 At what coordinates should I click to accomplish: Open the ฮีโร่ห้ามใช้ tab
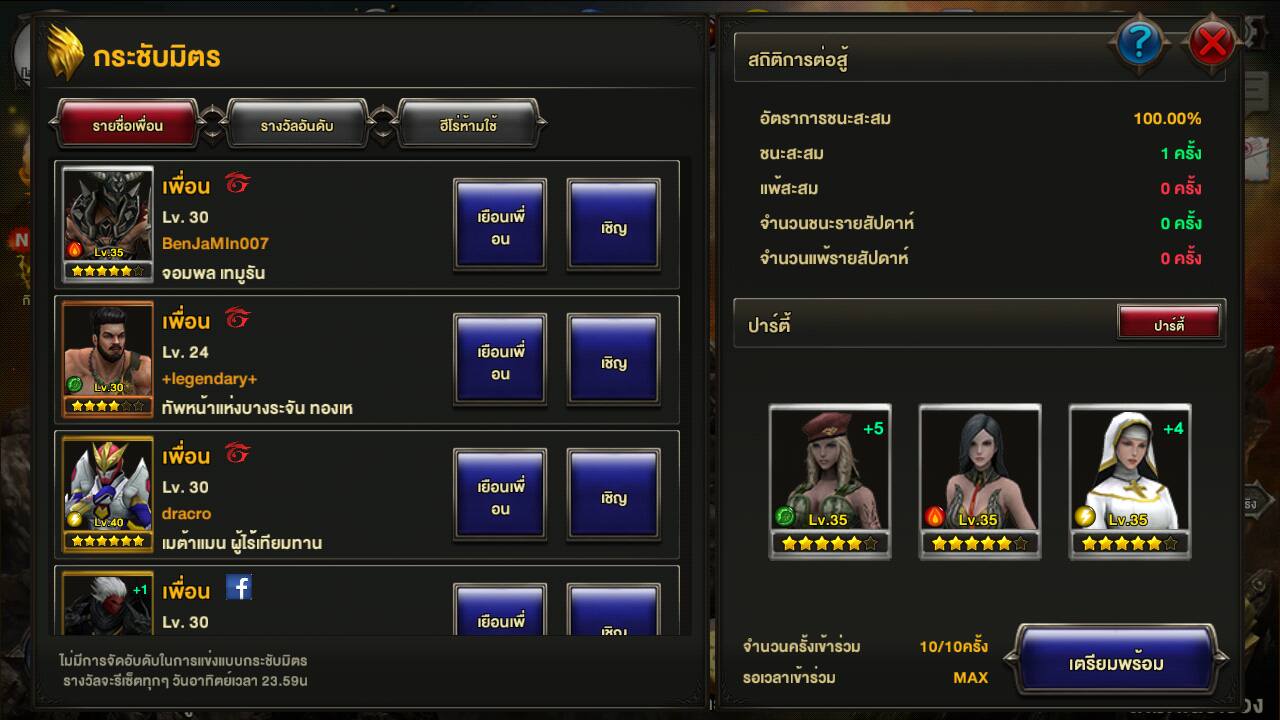468,126
